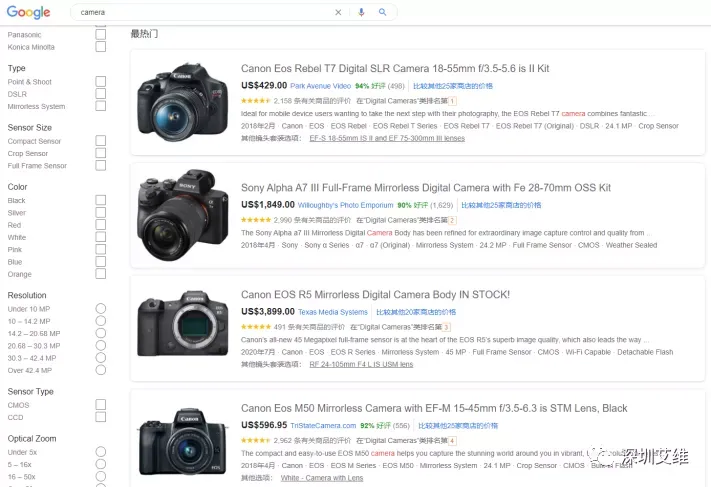Viewport: 711px width, 487px height.
Task: Check the Red color filter
Action: point(101,225)
